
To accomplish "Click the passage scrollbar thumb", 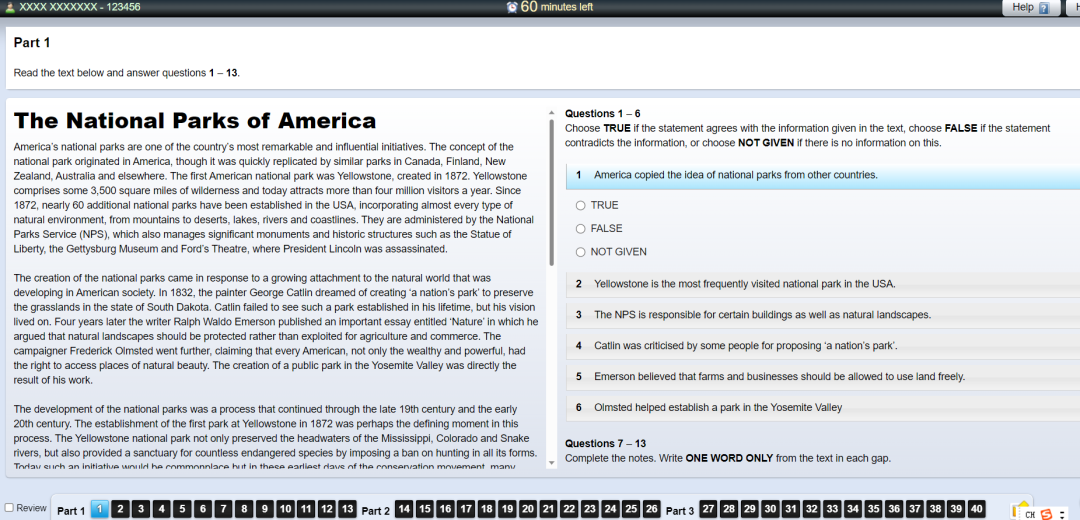I will click(x=551, y=193).
